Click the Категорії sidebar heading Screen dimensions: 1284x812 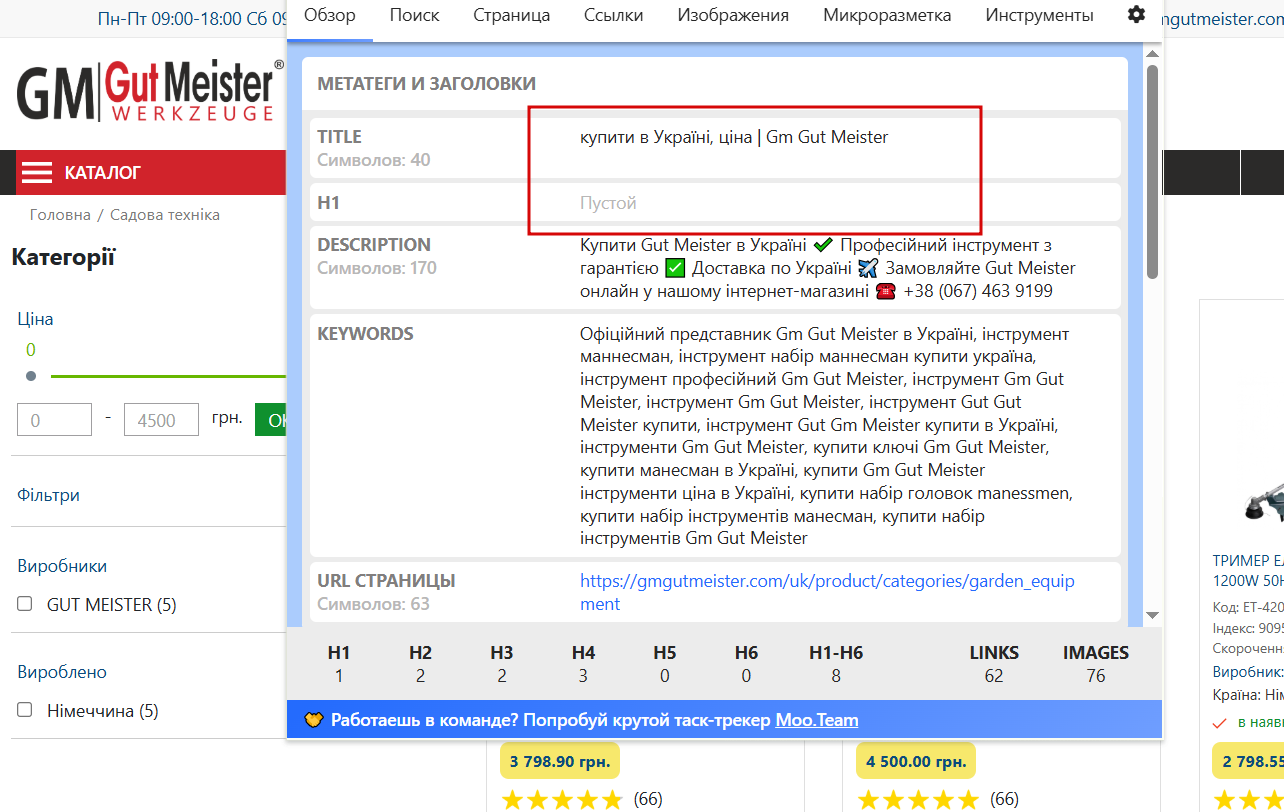tap(63, 257)
